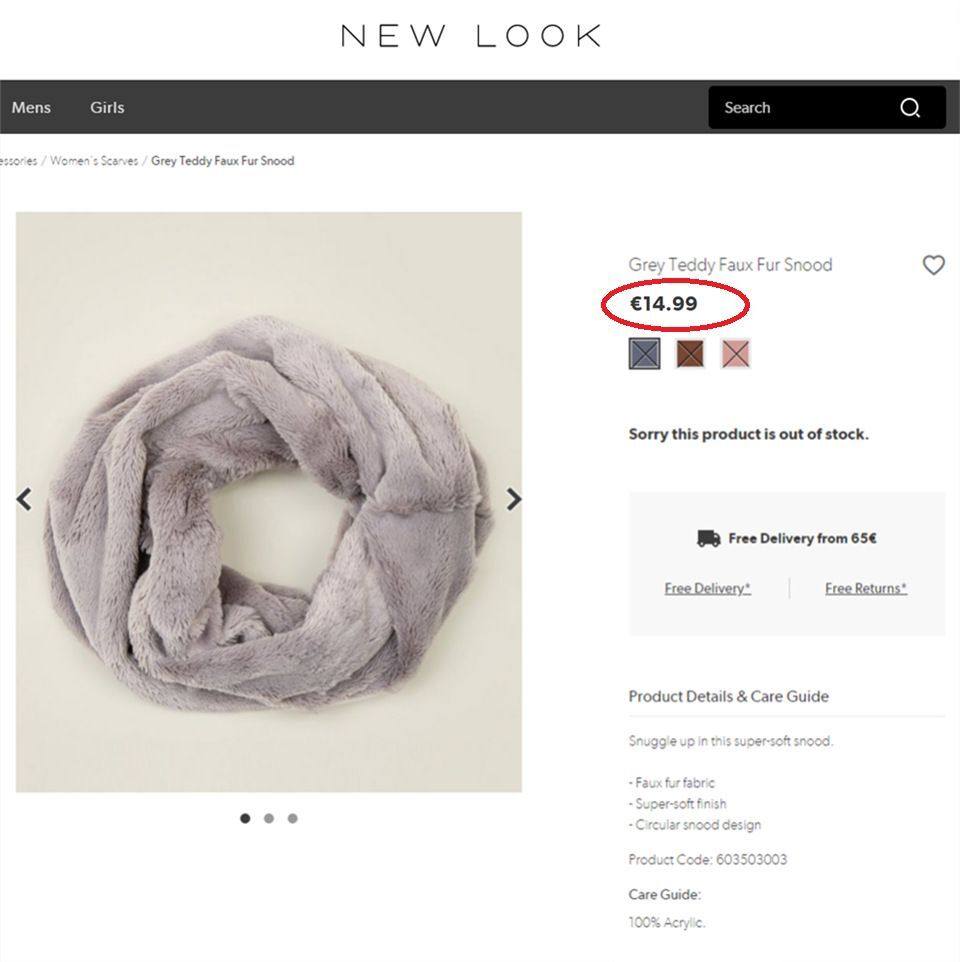
Task: Choose the pink colour swatch
Action: [x=735, y=353]
